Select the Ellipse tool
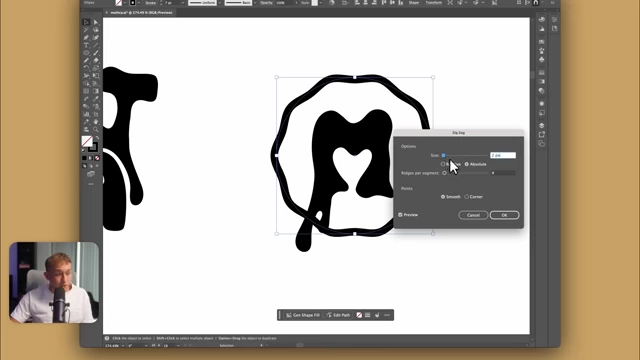640x360 pixels. click(86, 53)
